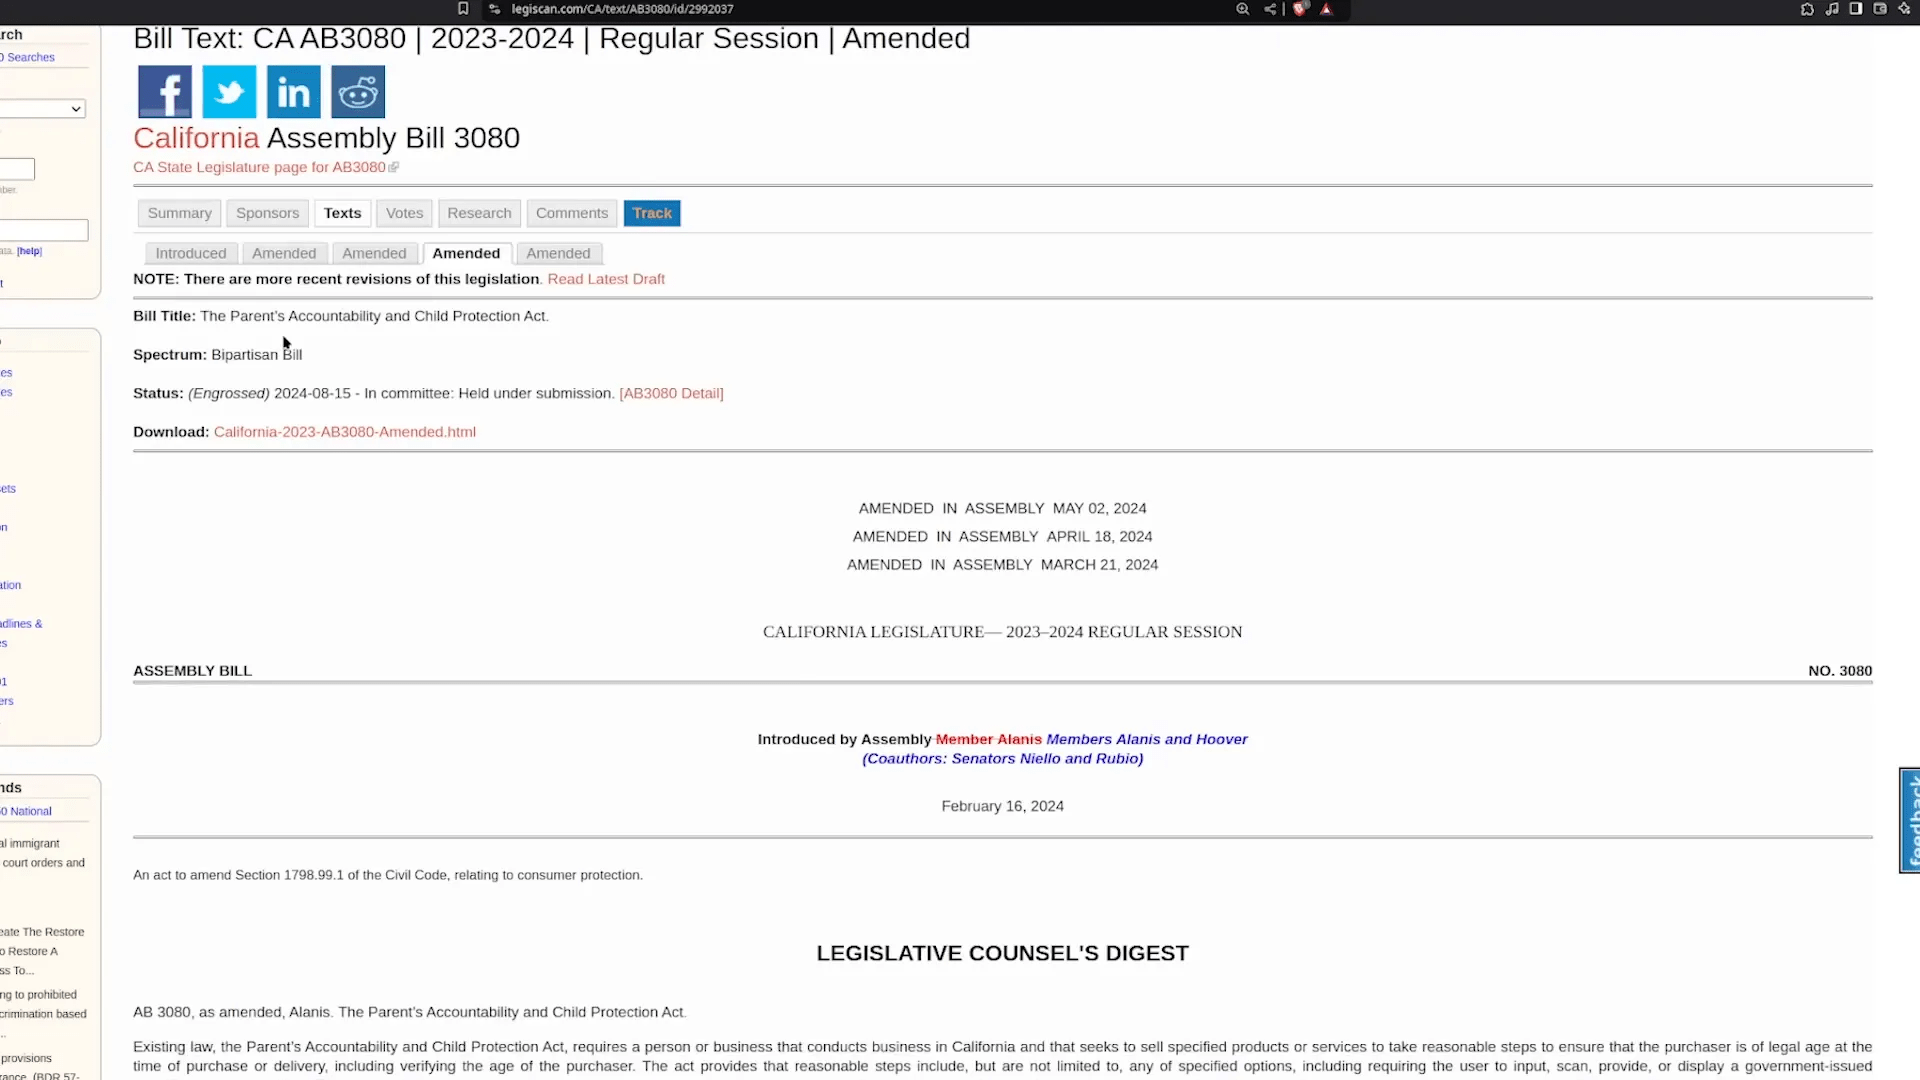1920x1080 pixels.
Task: Click the extensions icon in toolbar
Action: (1808, 9)
